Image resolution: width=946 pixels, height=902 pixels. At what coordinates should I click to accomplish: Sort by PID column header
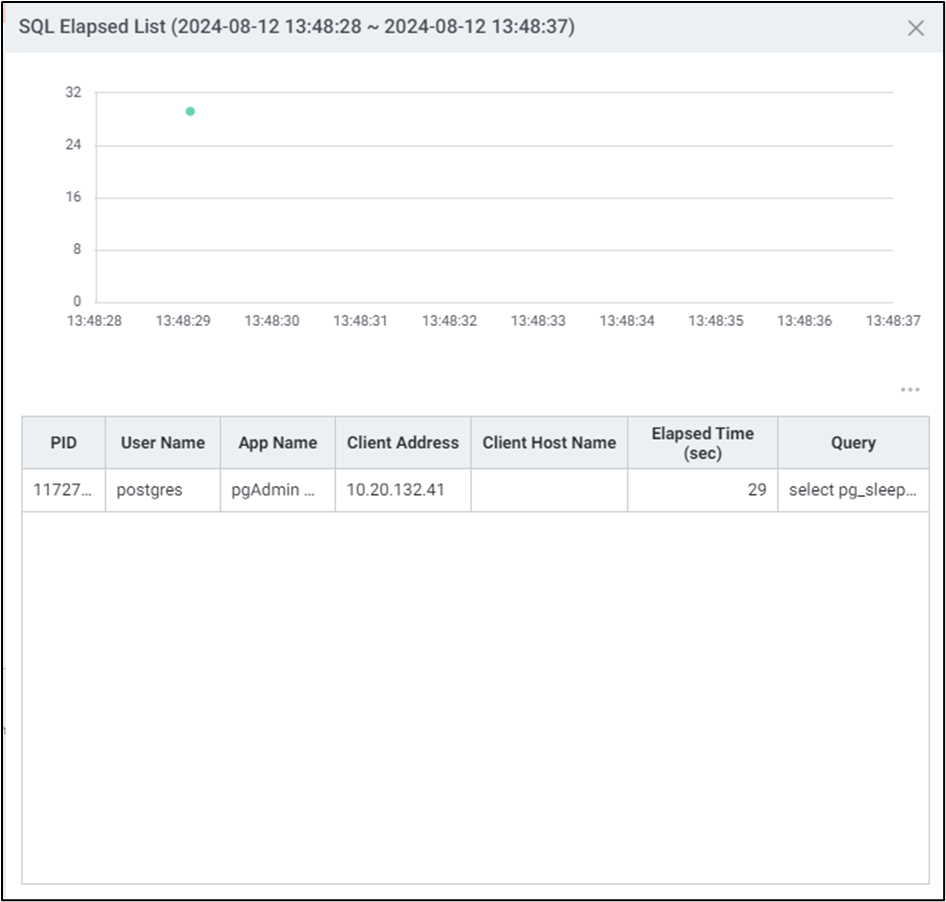pyautogui.click(x=63, y=443)
